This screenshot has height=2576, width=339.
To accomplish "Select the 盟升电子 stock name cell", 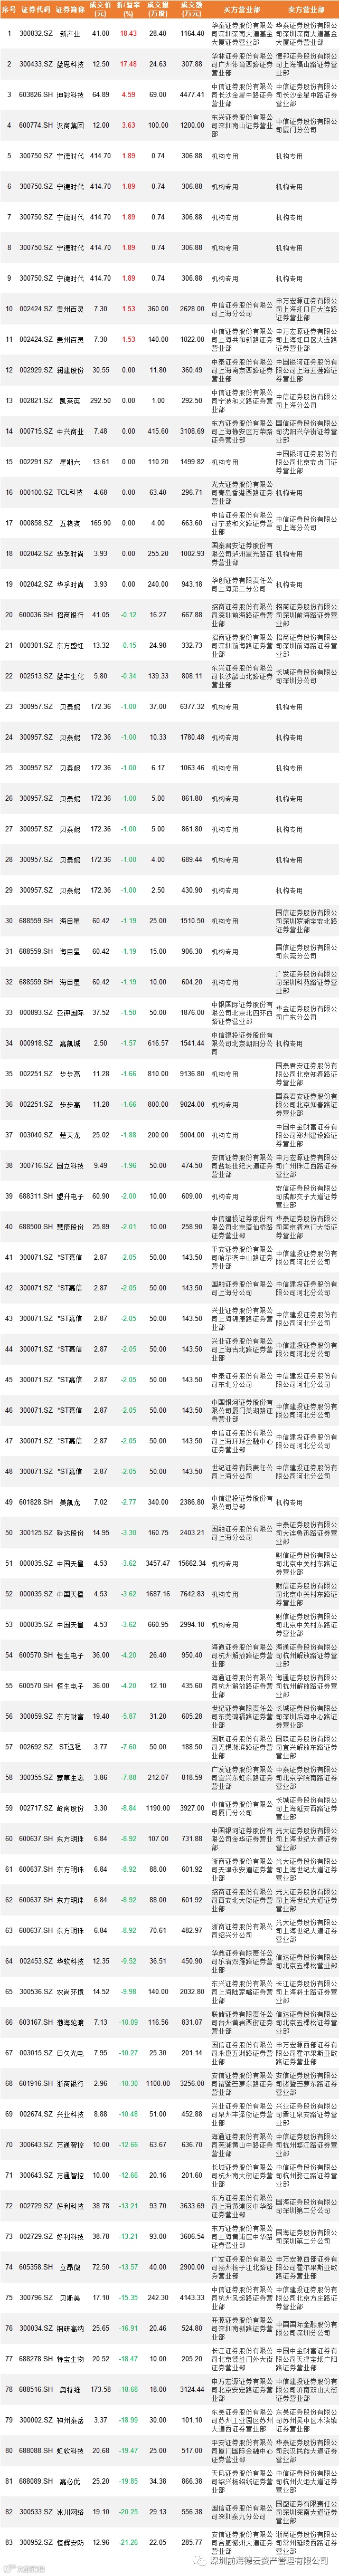I will point(70,1197).
